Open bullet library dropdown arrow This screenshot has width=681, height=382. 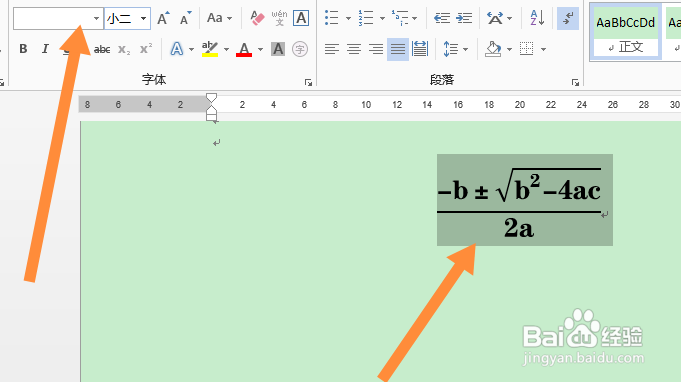click(348, 18)
